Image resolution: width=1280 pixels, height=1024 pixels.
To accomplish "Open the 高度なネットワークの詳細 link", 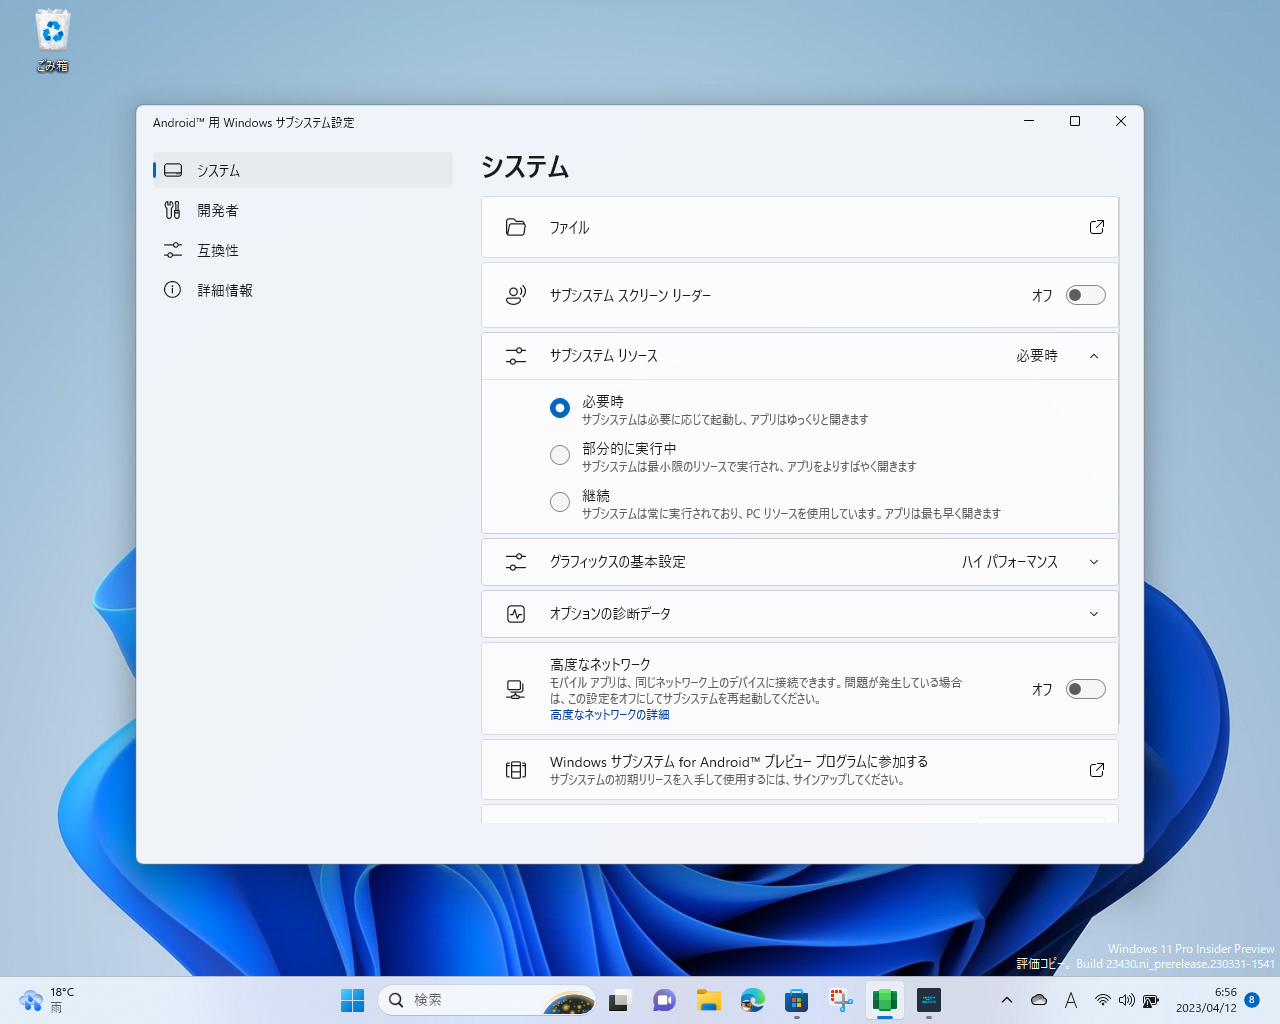I will (x=608, y=714).
